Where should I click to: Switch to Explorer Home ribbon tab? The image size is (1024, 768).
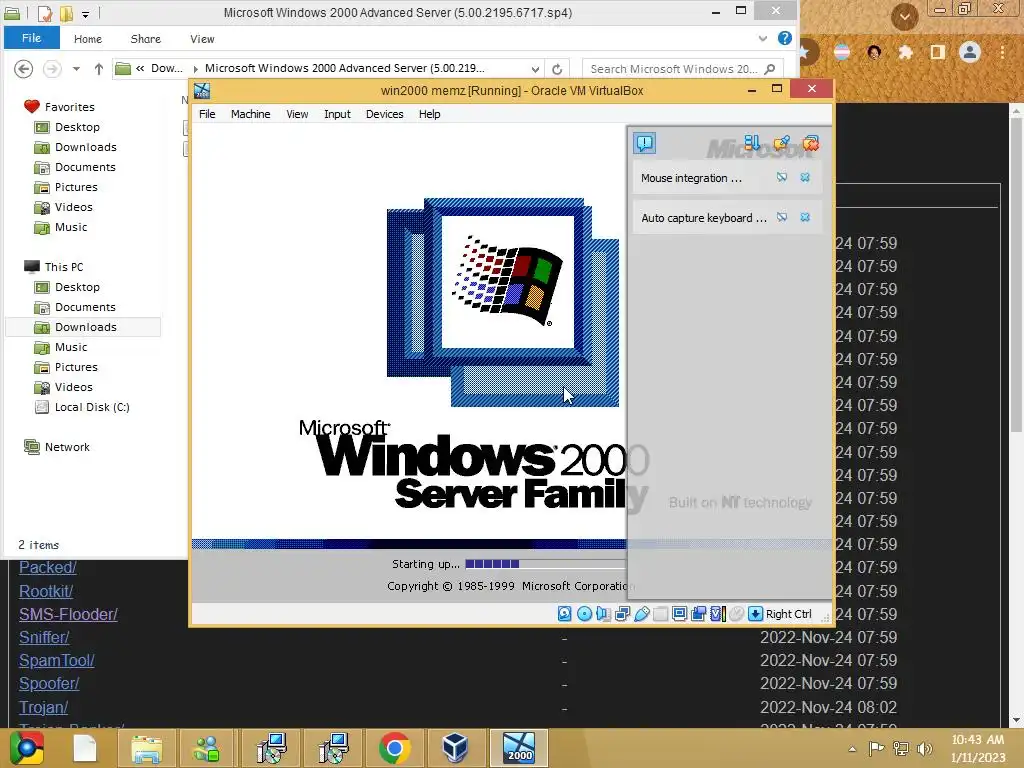coord(88,39)
